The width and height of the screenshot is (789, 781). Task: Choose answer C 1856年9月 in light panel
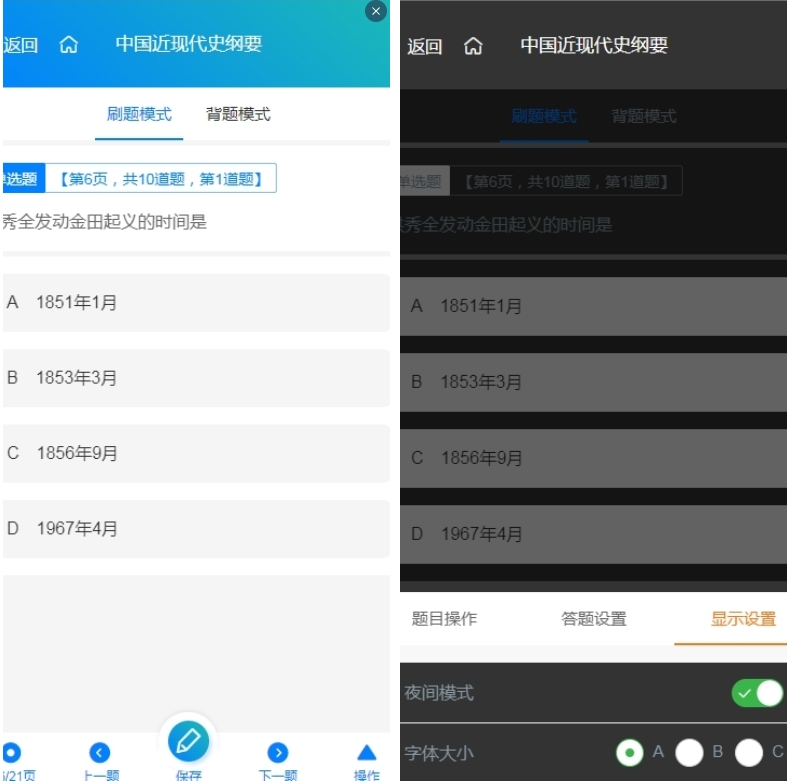[x=195, y=453]
